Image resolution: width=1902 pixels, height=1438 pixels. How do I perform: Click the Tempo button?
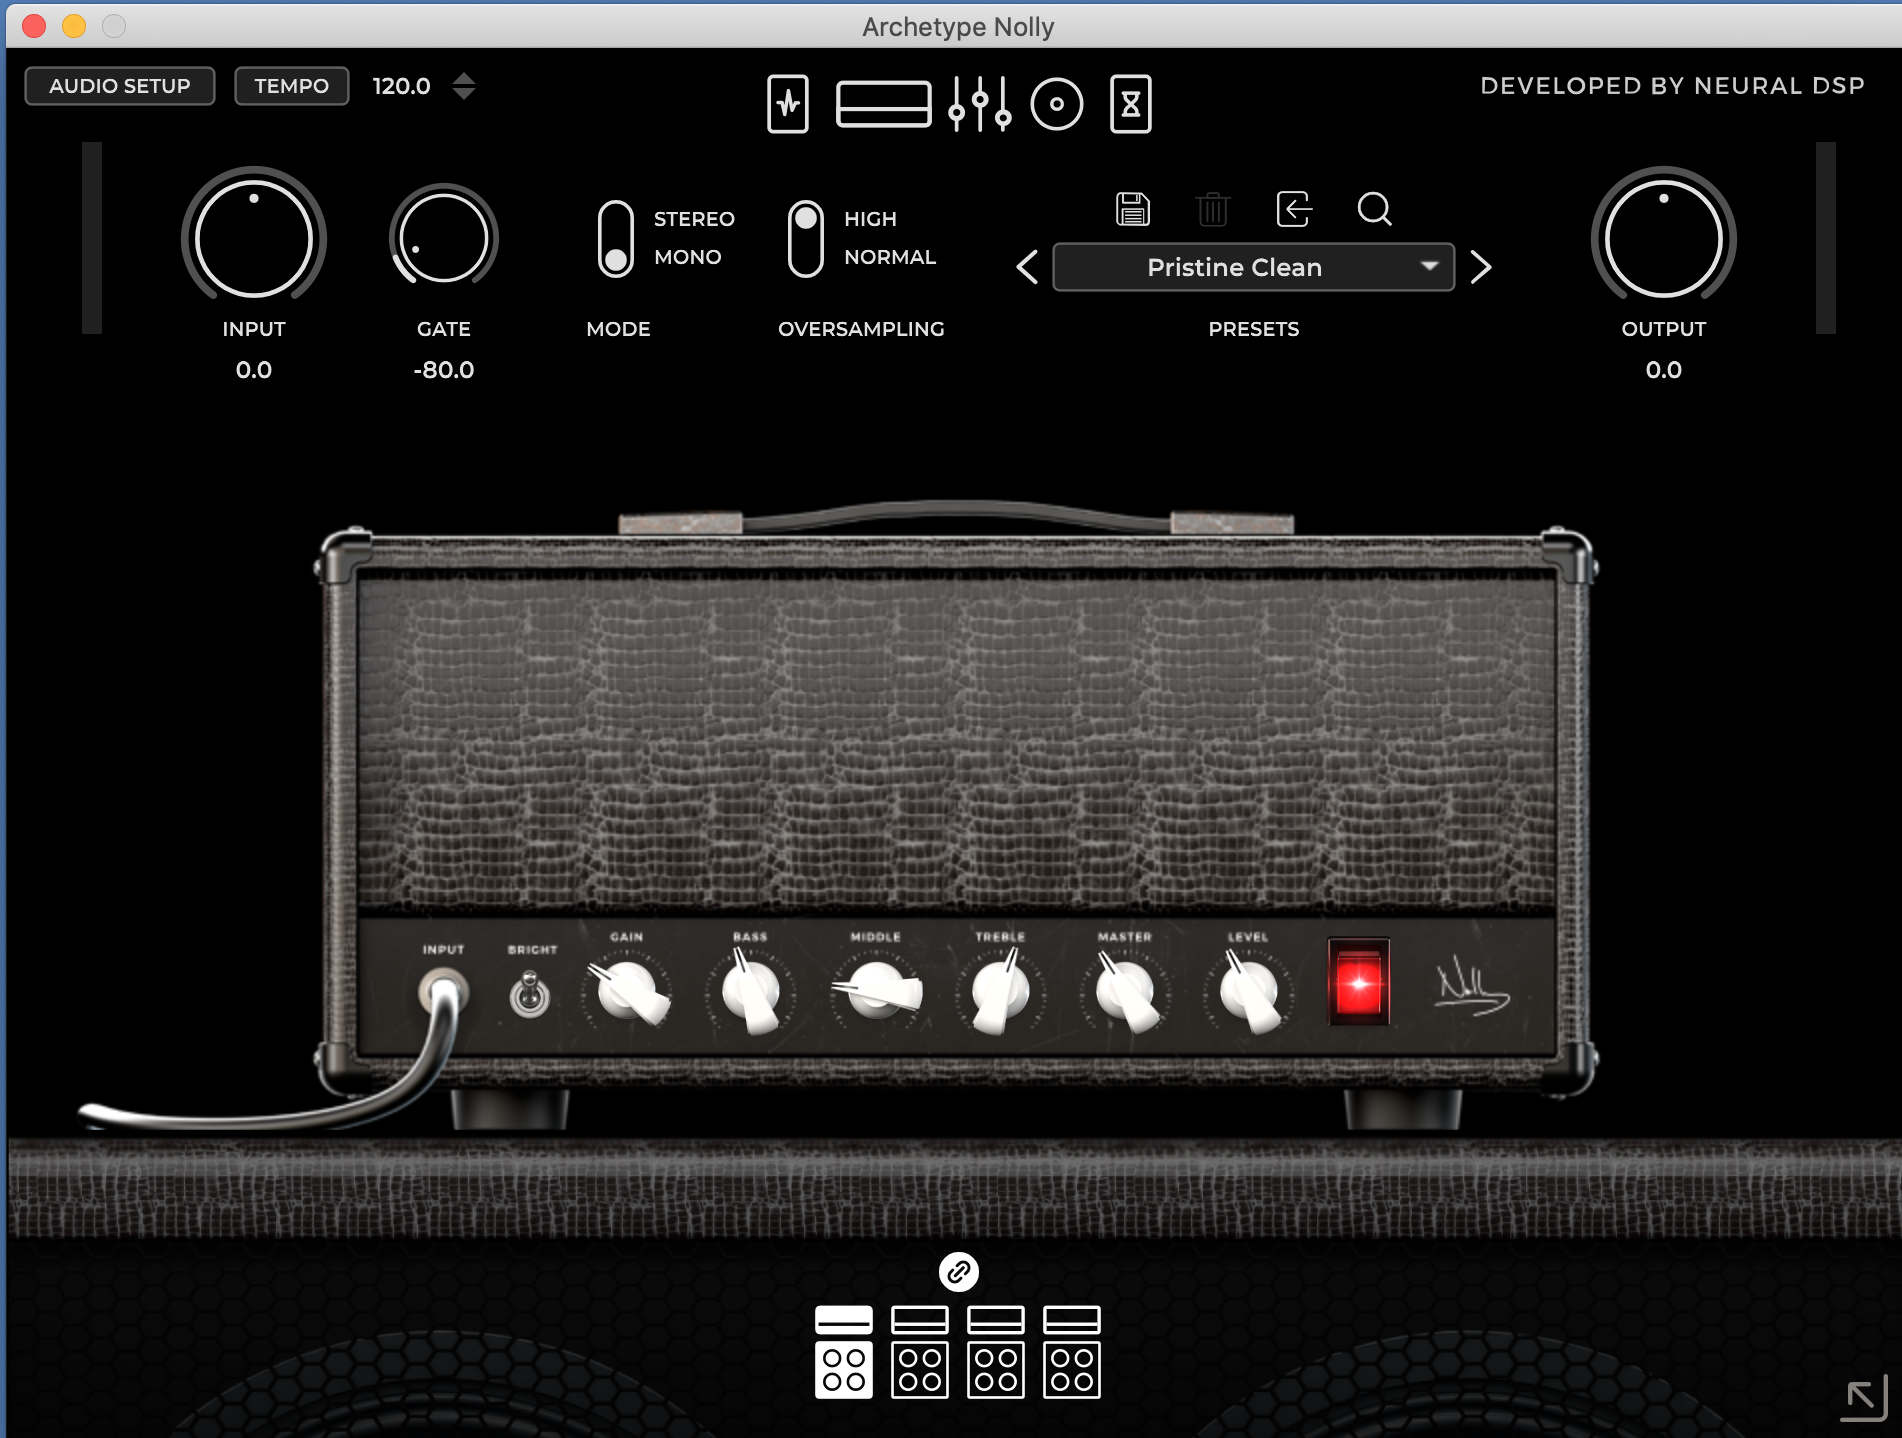point(291,86)
